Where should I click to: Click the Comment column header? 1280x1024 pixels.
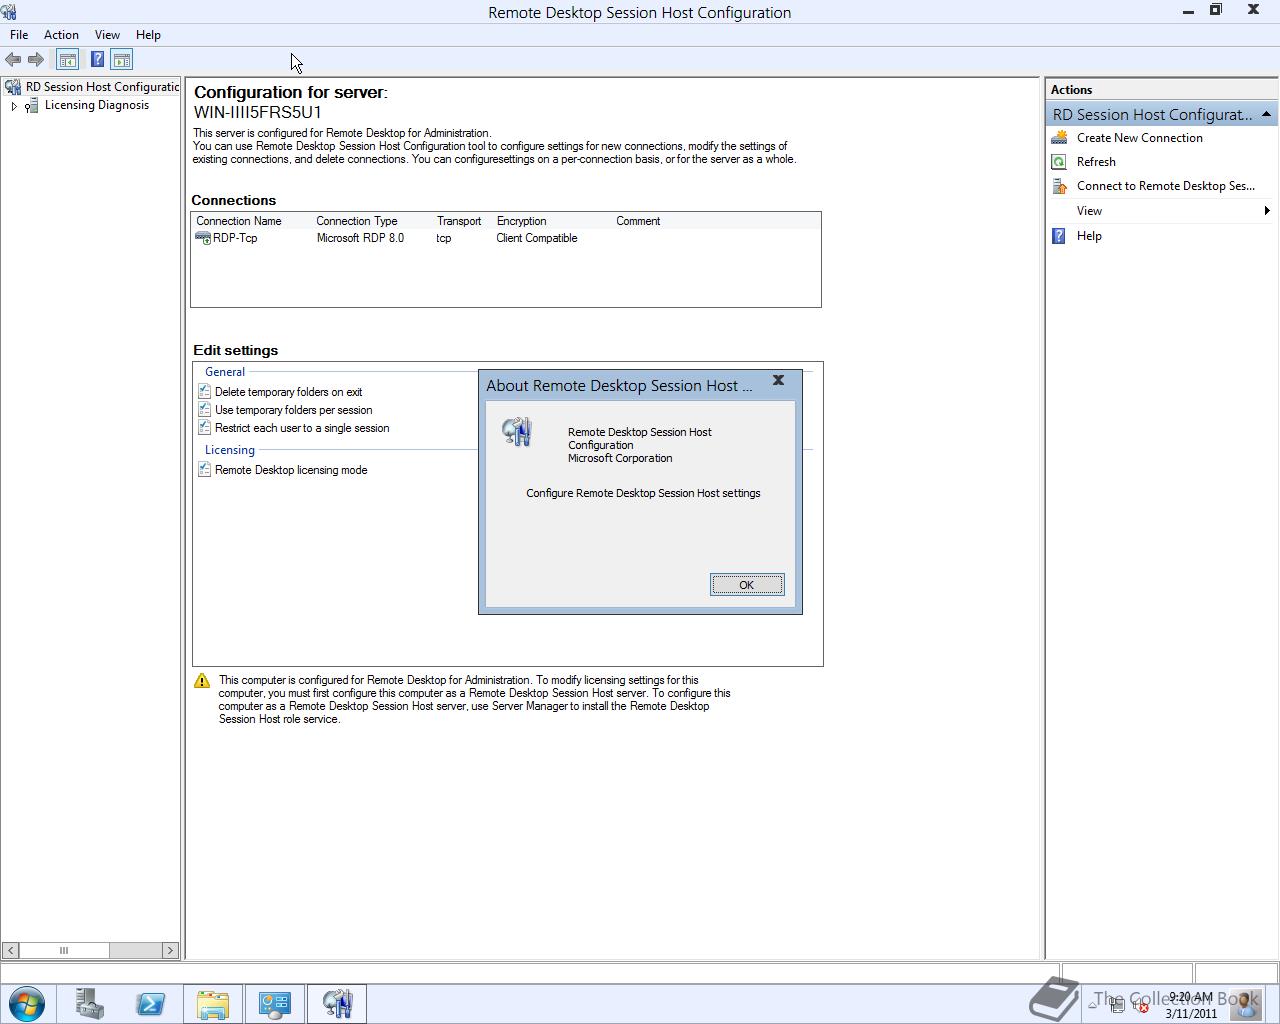tap(638, 221)
